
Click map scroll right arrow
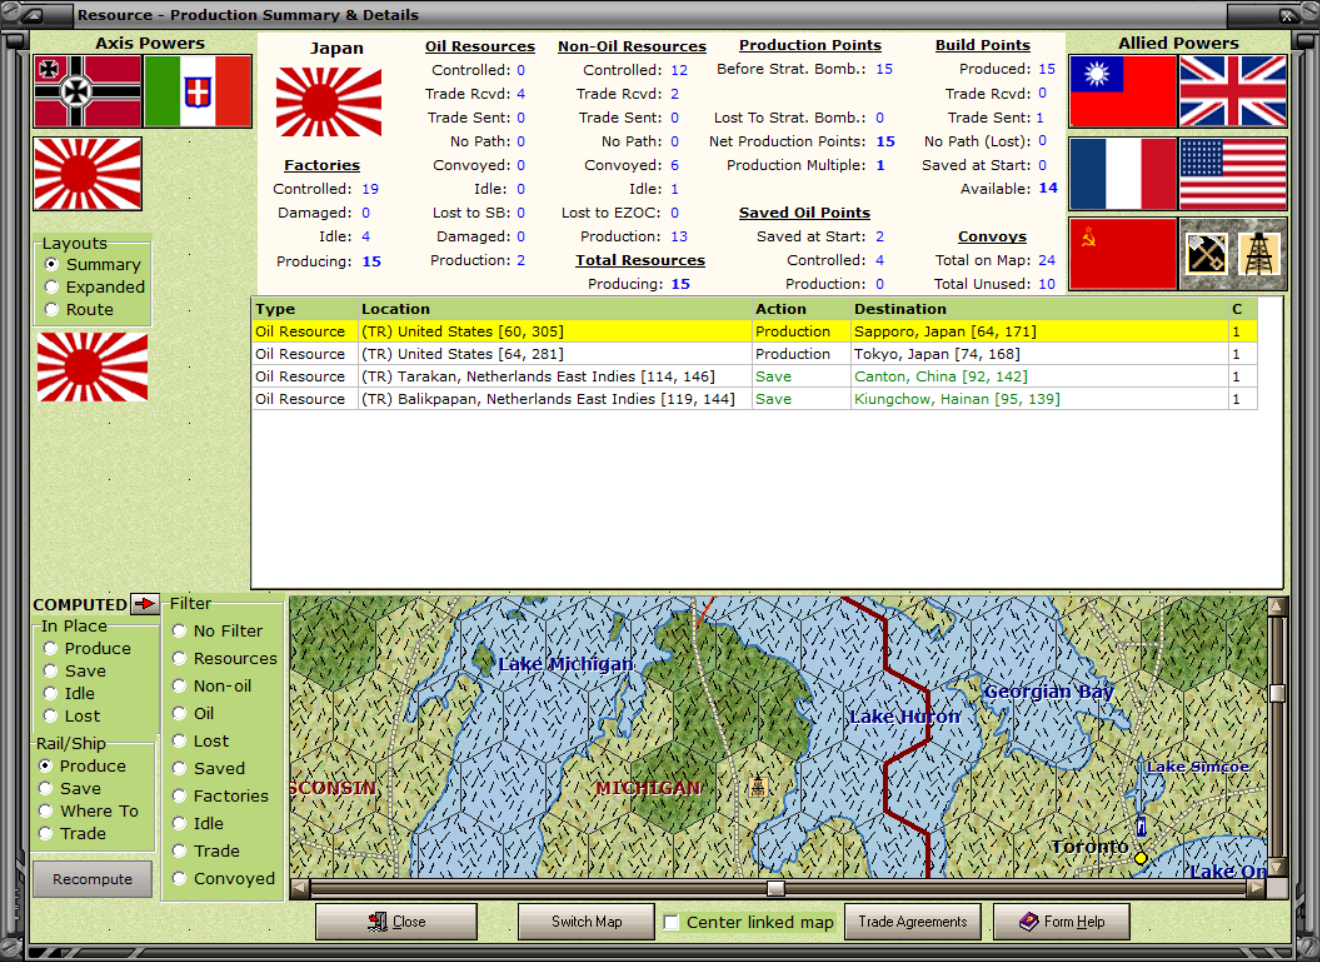point(1256,888)
